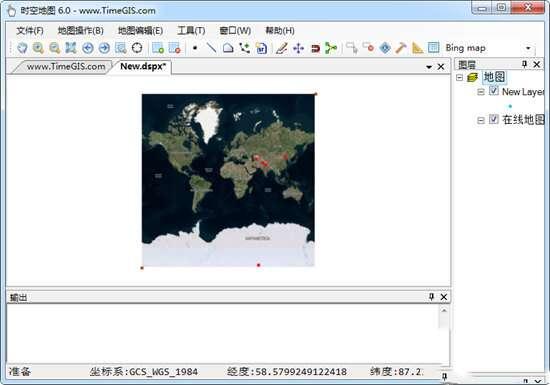Activate the Zoom In magnifier
550x385 pixels.
coord(38,48)
